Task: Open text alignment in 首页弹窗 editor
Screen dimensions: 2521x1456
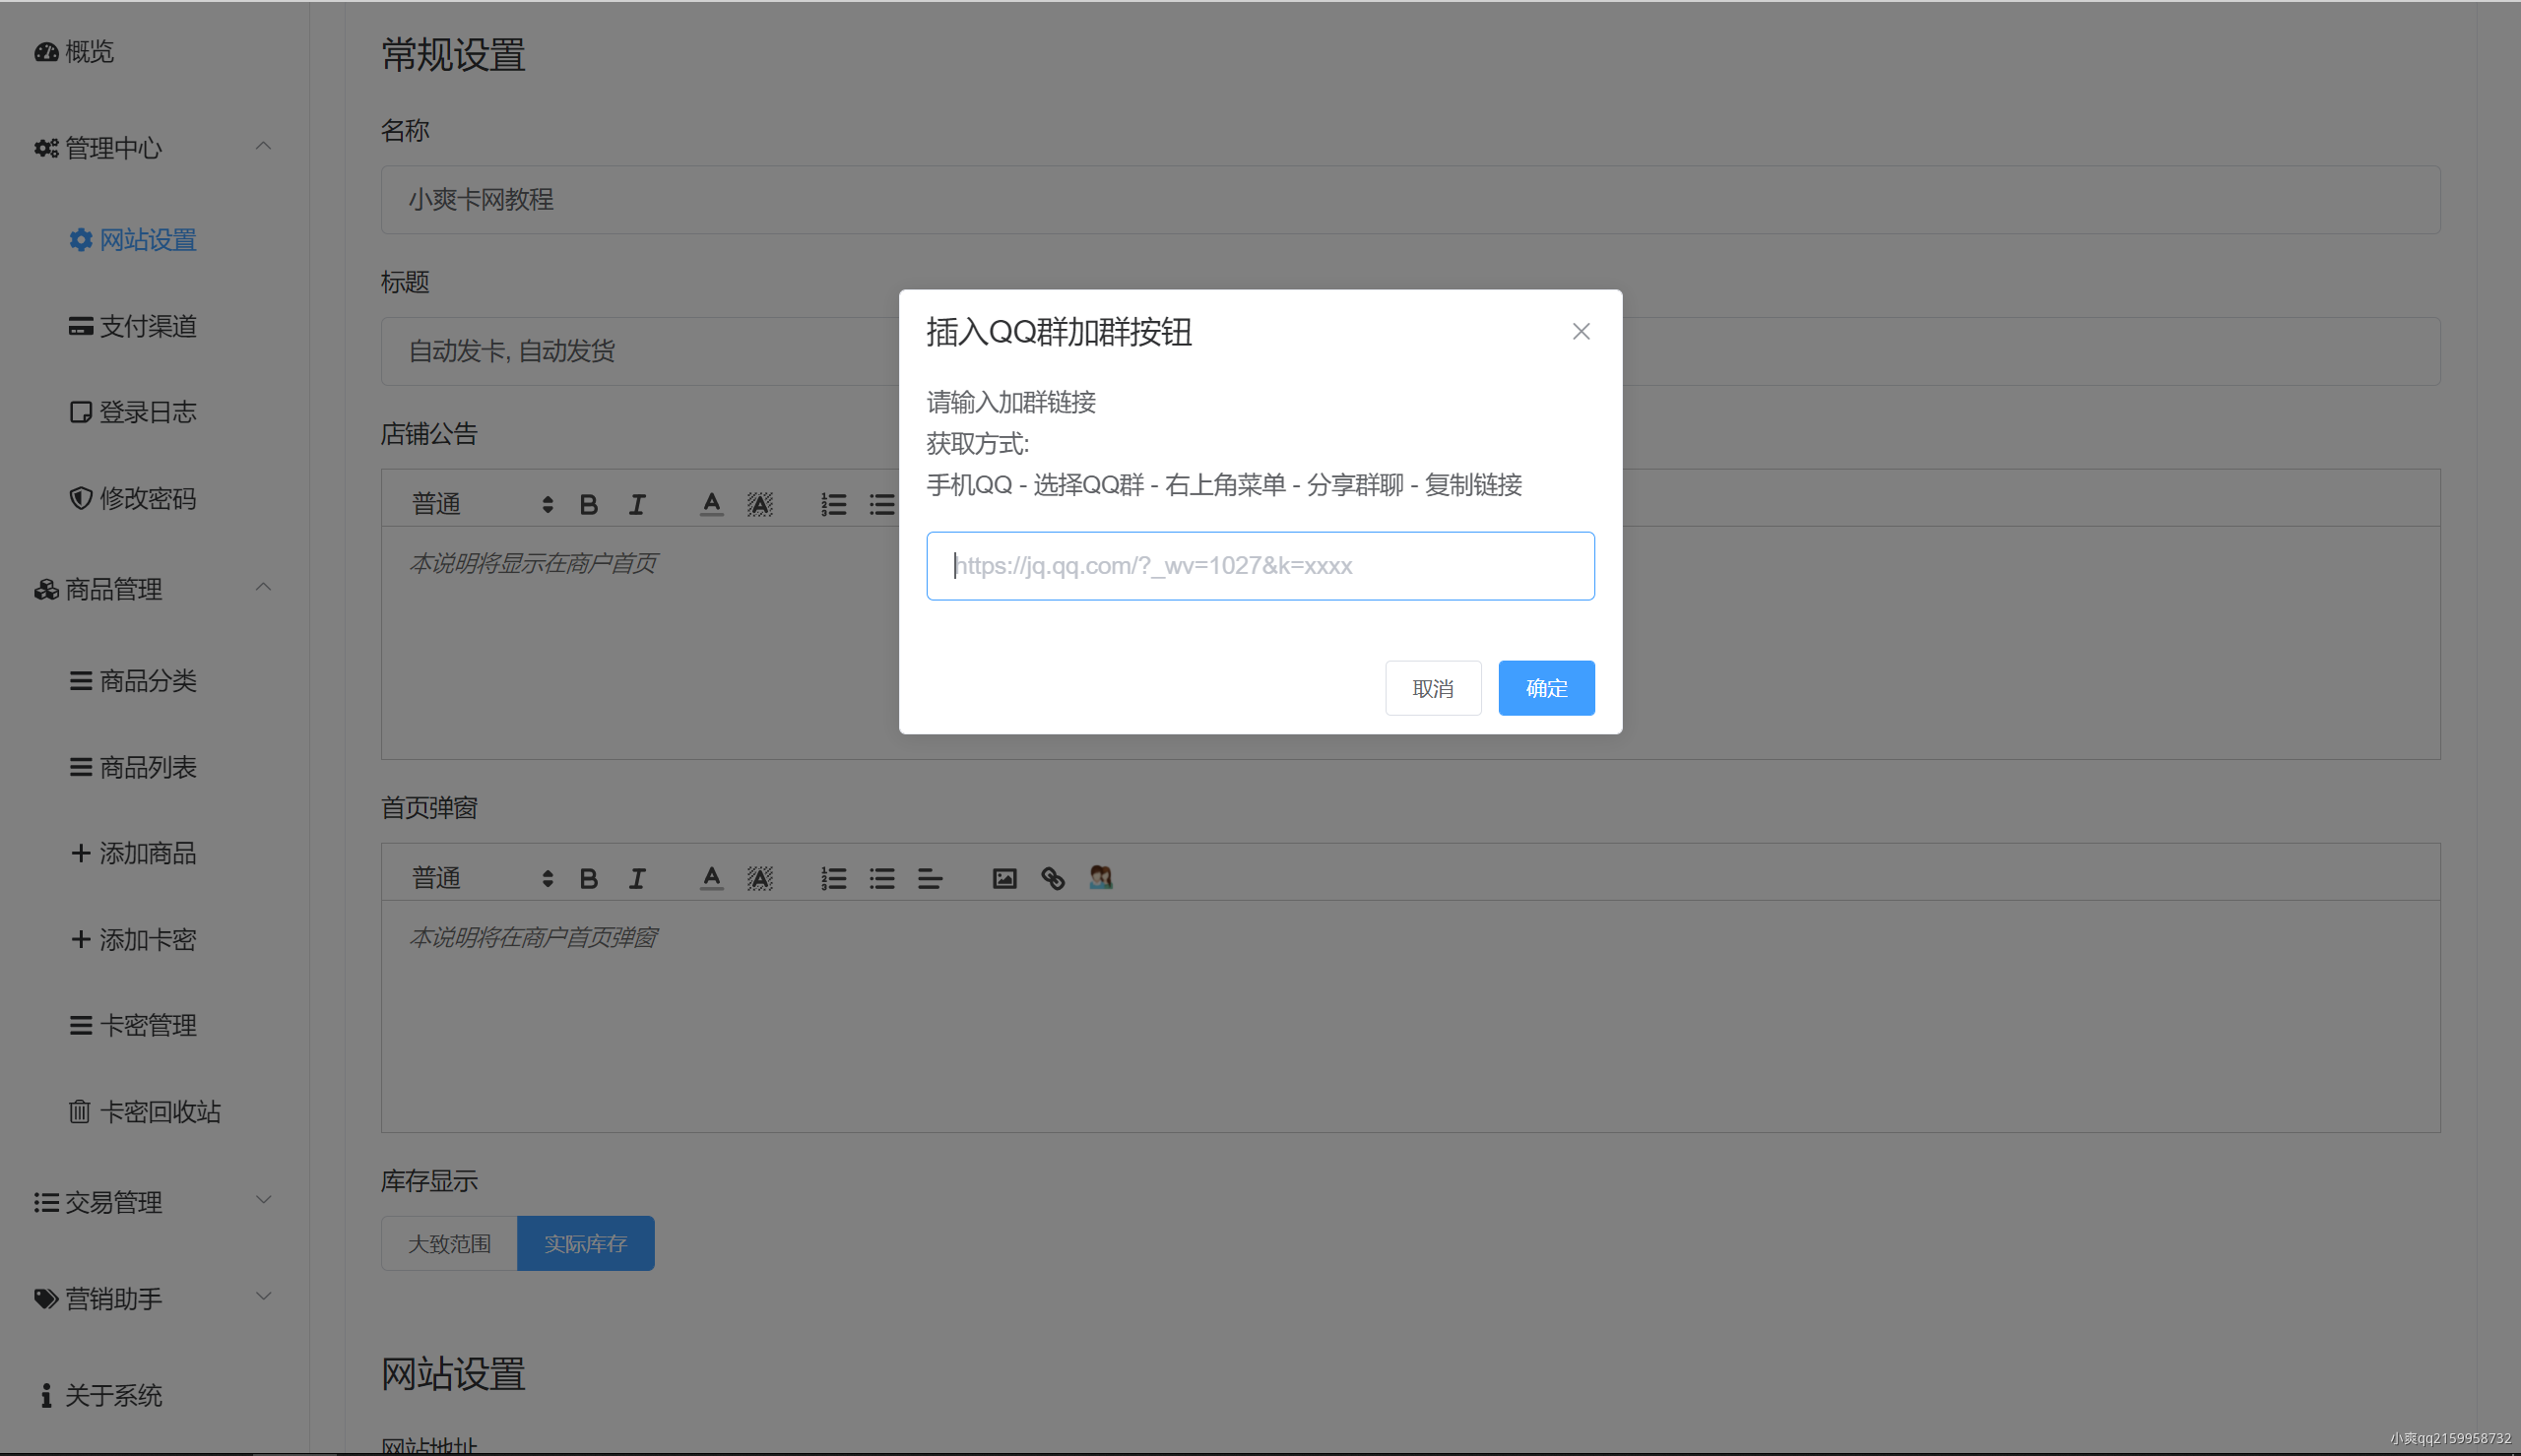Action: click(930, 879)
